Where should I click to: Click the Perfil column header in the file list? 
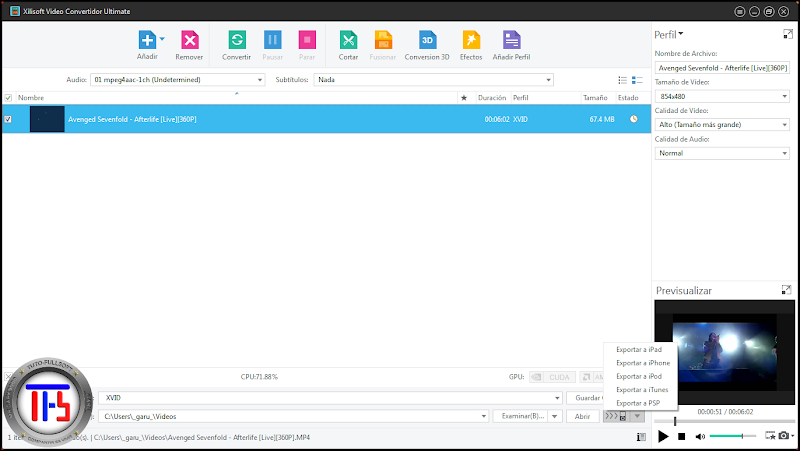tap(521, 98)
